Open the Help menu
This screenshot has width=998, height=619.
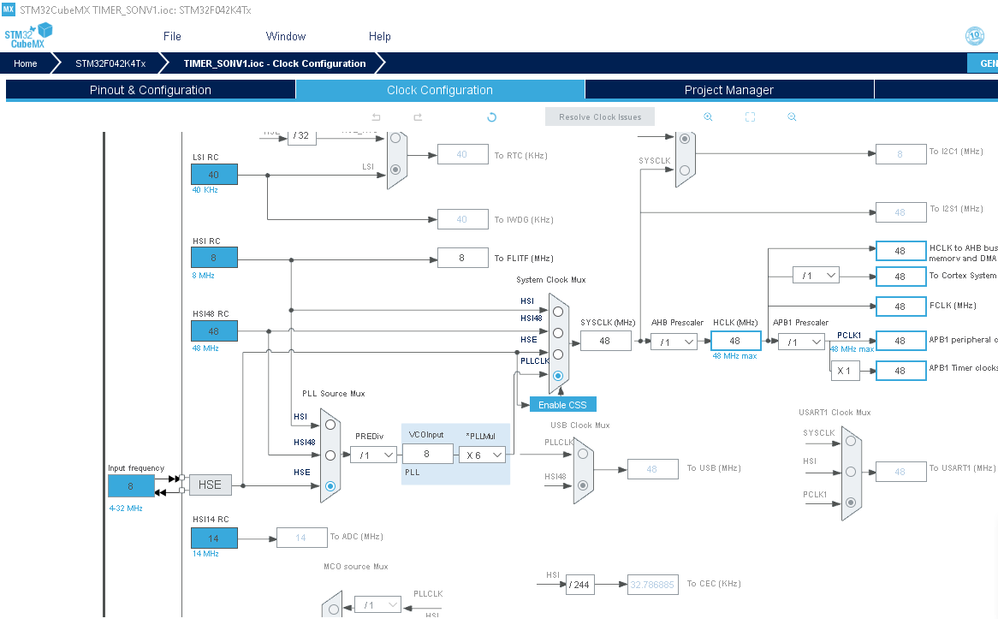click(380, 36)
